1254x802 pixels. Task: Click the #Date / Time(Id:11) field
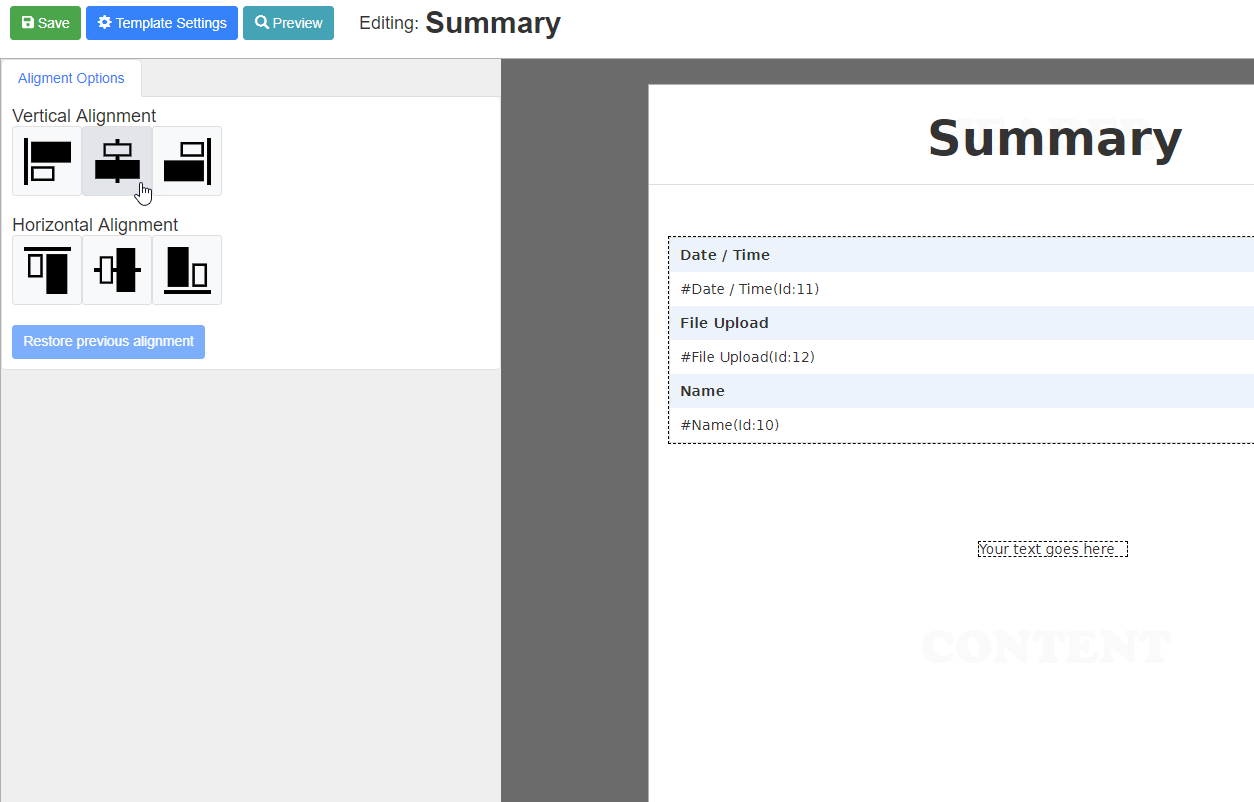click(x=962, y=289)
